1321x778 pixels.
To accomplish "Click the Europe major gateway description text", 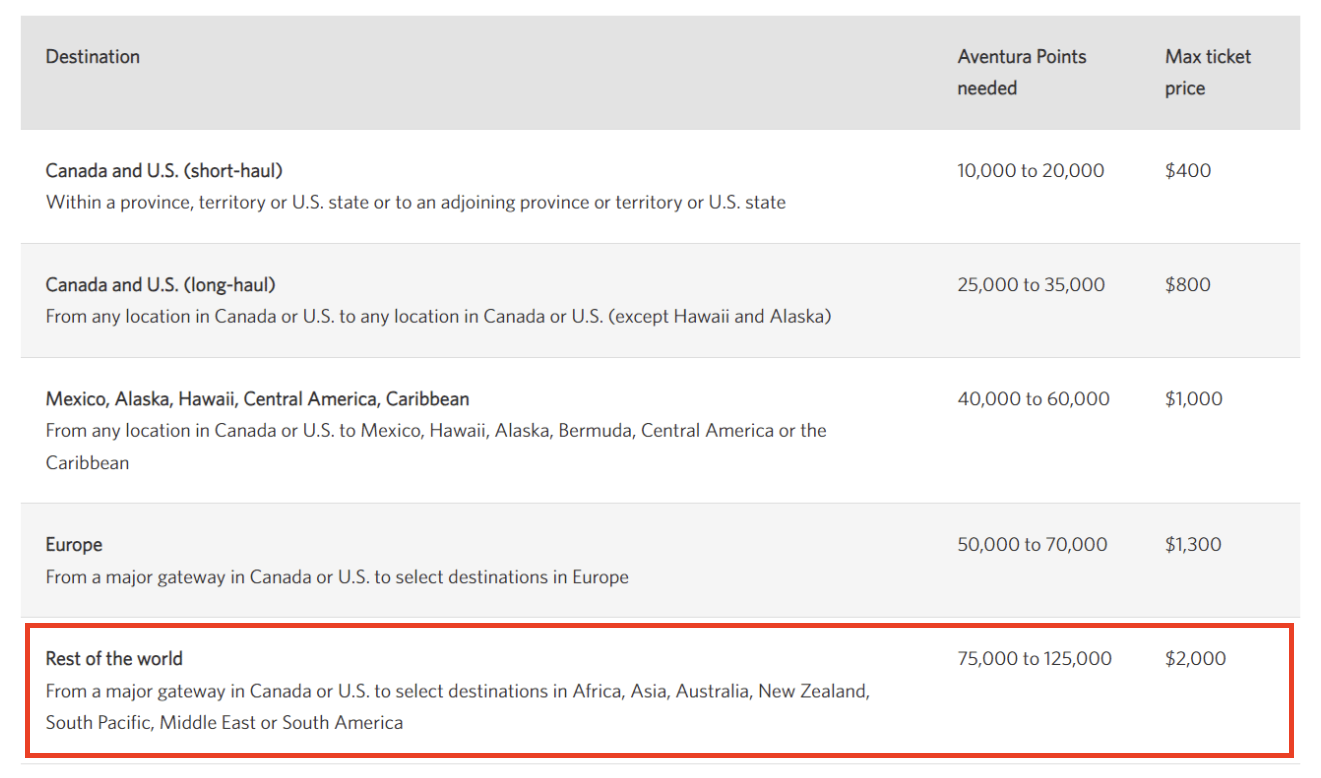I will click(x=337, y=577).
